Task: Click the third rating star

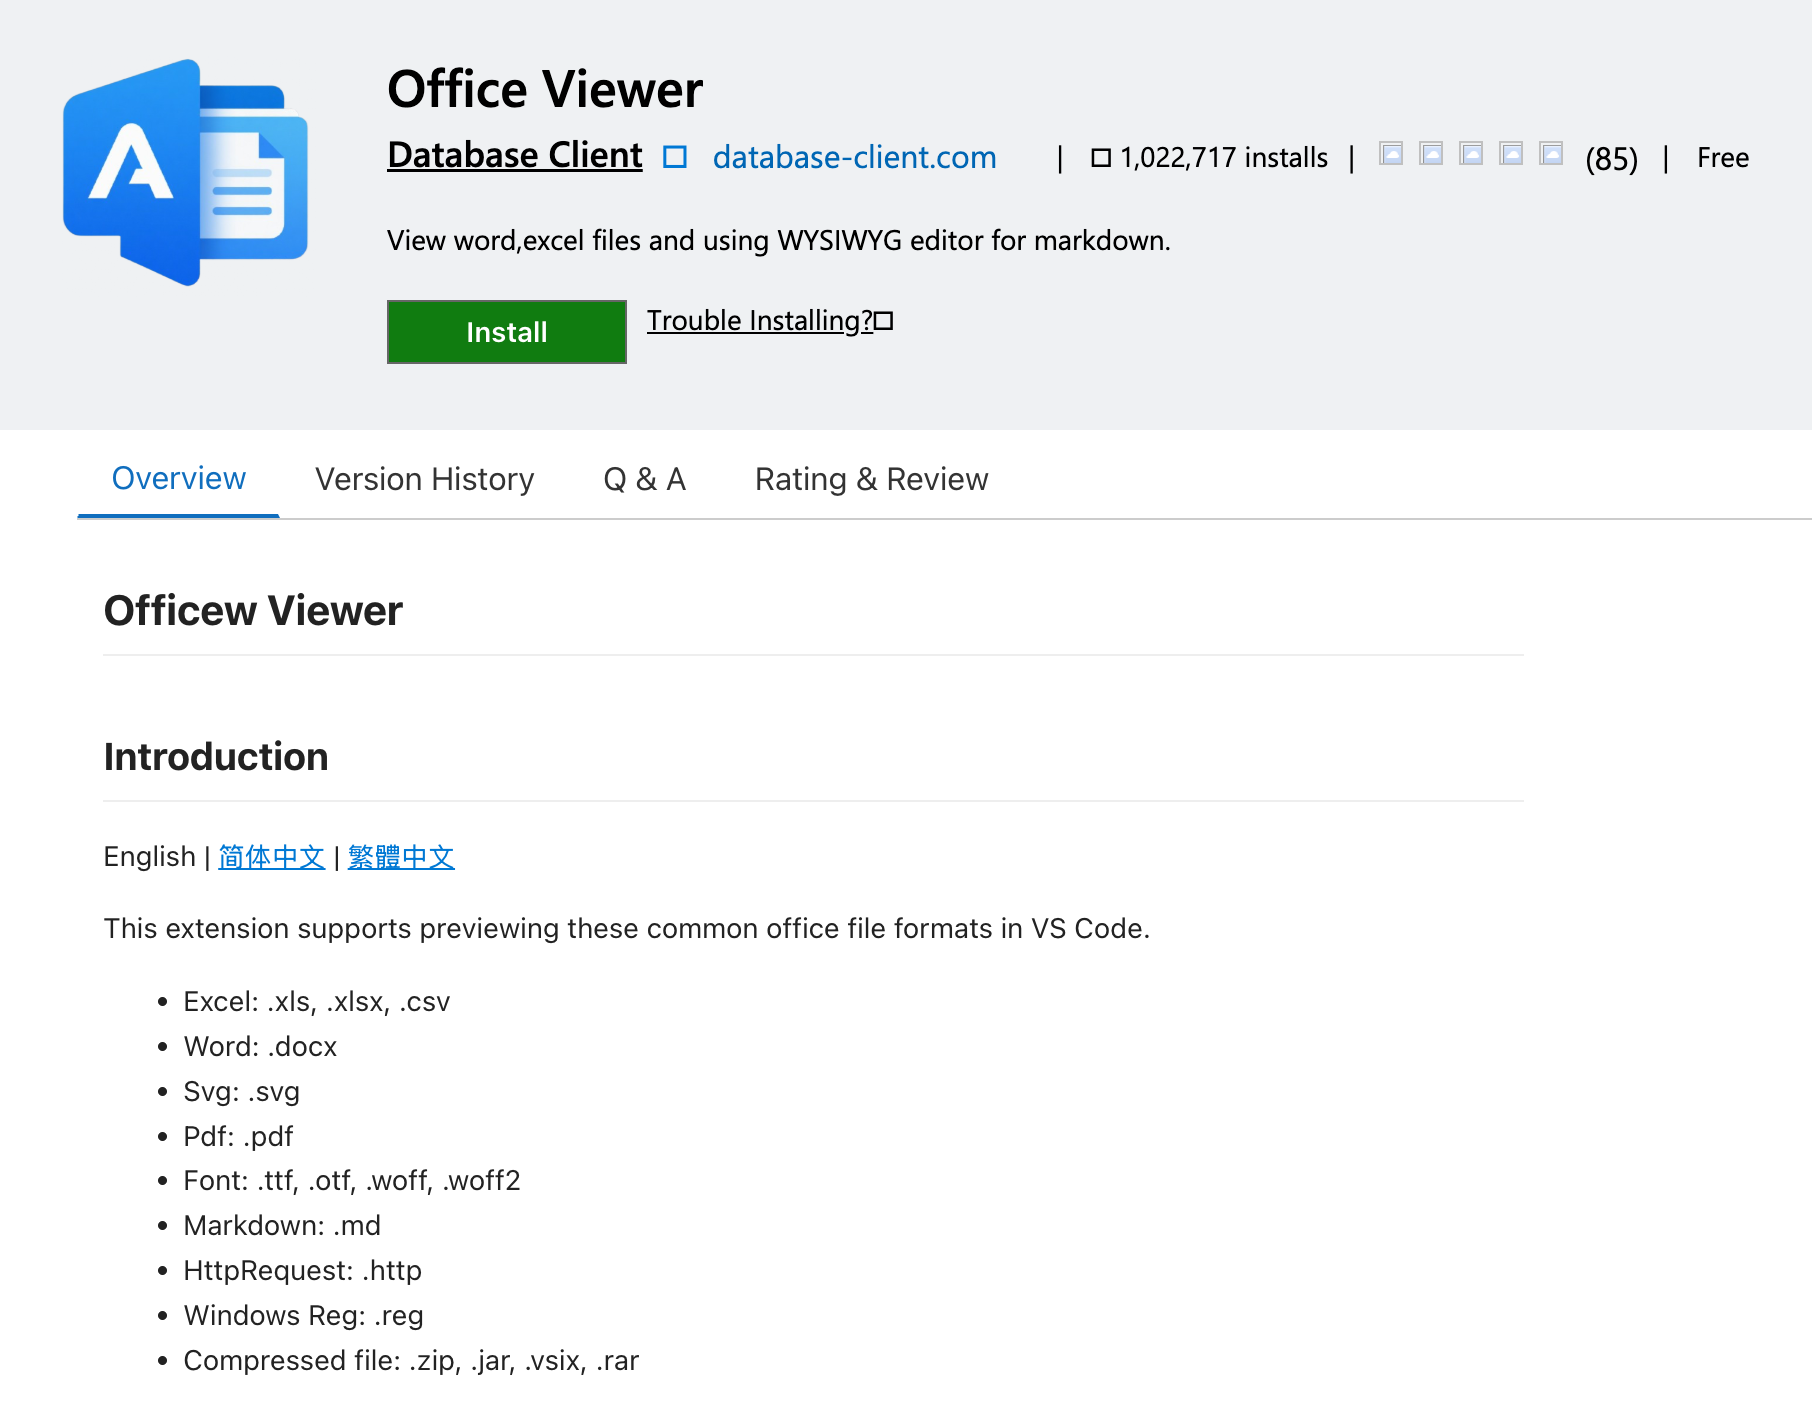Action: 1471,154
